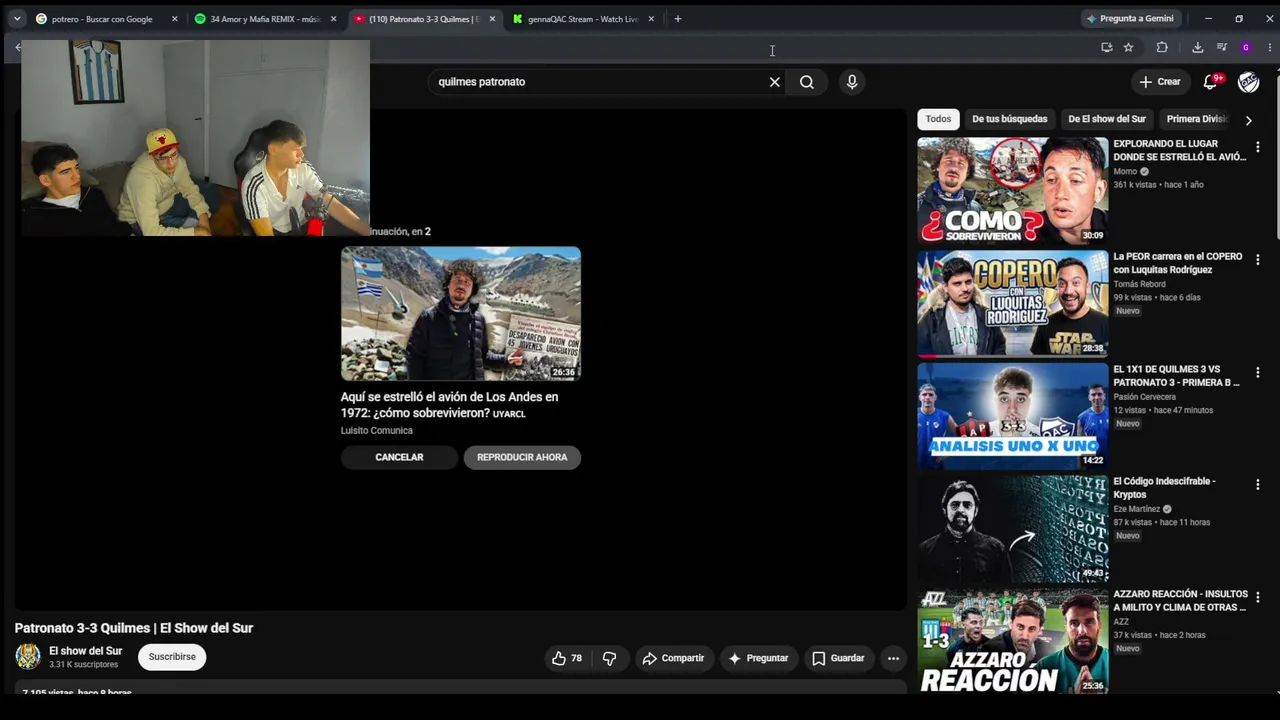1280x720 pixels.
Task: Open the AZZARO REACCIÓN video thumbnail
Action: pos(1013,641)
